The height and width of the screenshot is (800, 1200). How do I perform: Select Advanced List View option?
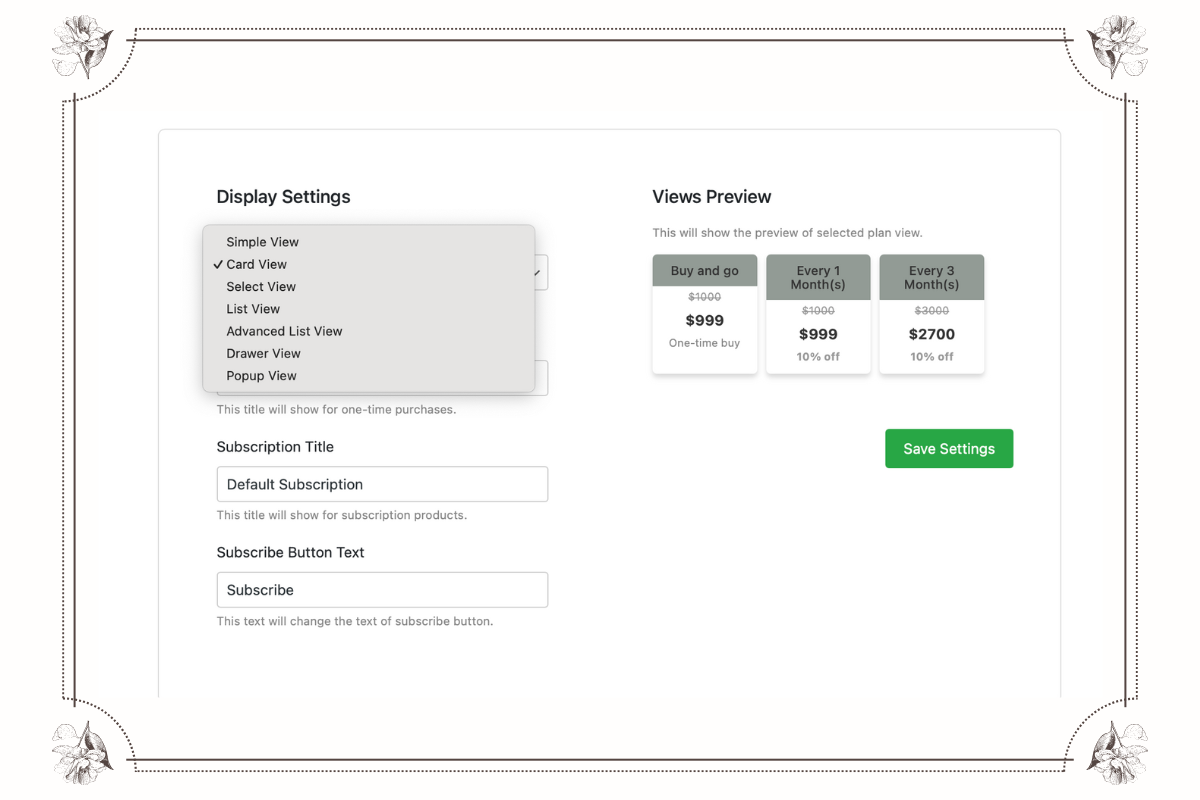(x=284, y=331)
